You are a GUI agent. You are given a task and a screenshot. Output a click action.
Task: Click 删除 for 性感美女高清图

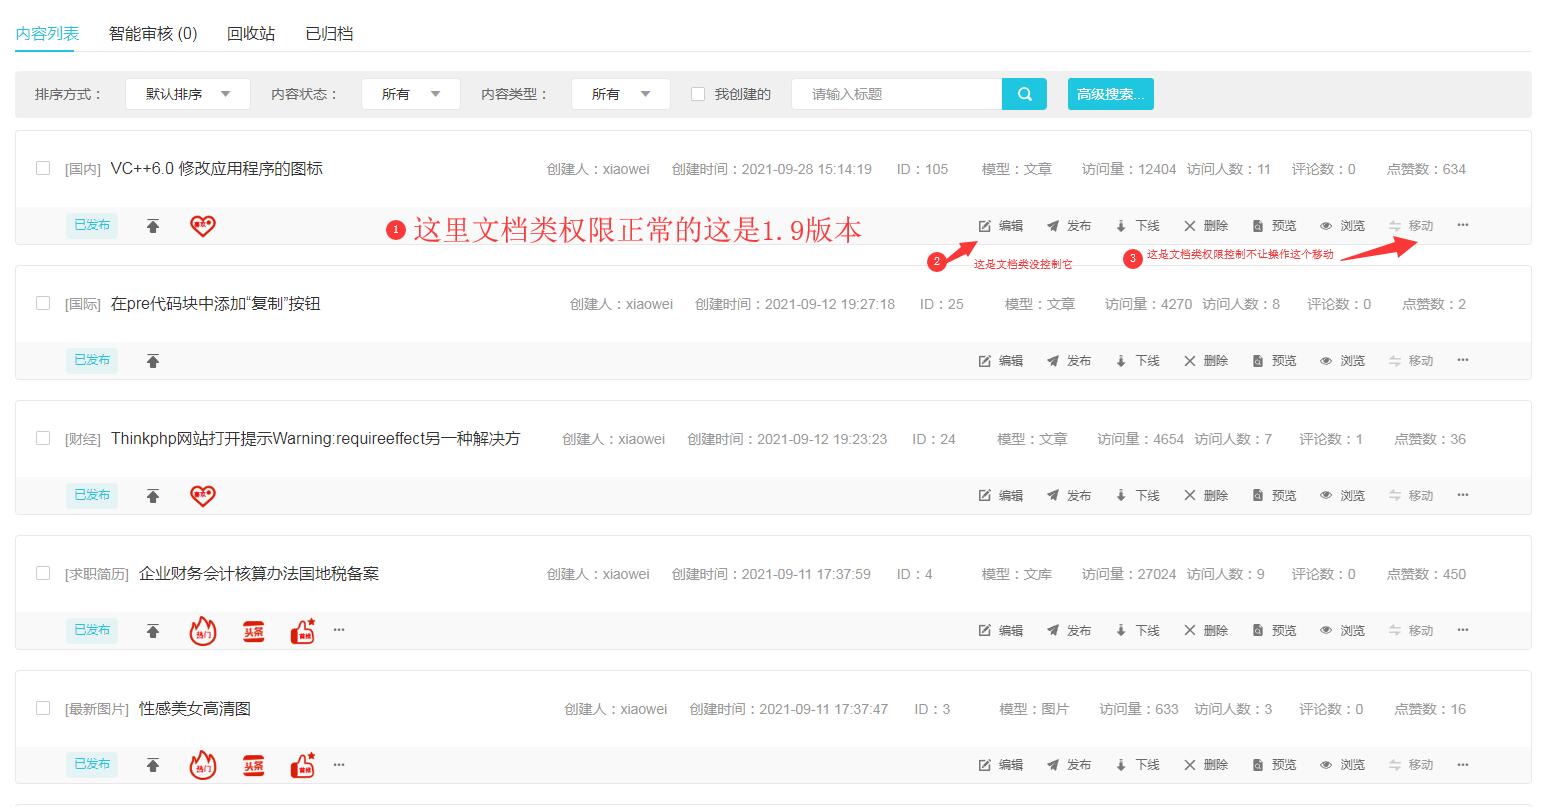(1206, 765)
